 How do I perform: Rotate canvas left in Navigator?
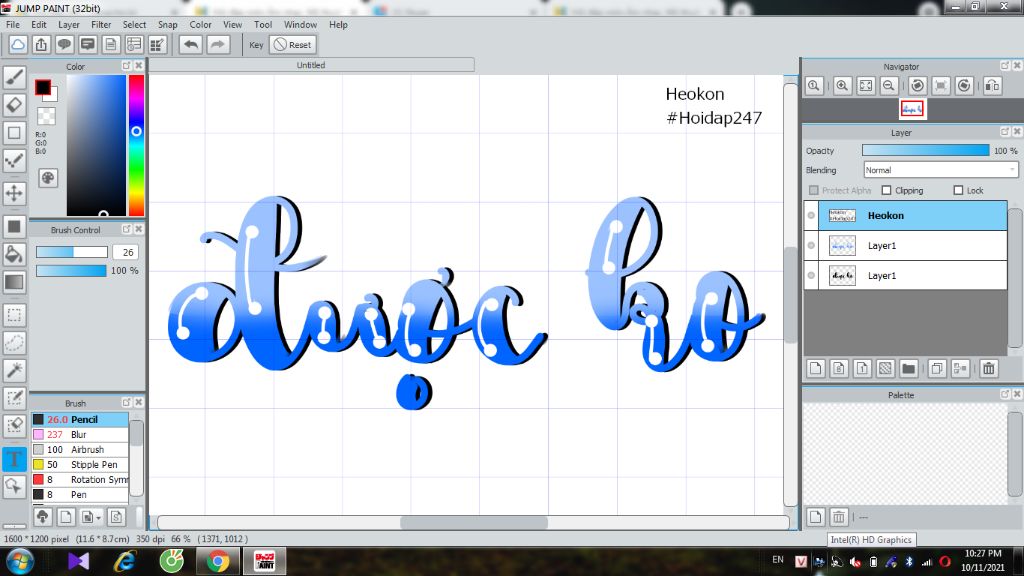click(x=918, y=86)
